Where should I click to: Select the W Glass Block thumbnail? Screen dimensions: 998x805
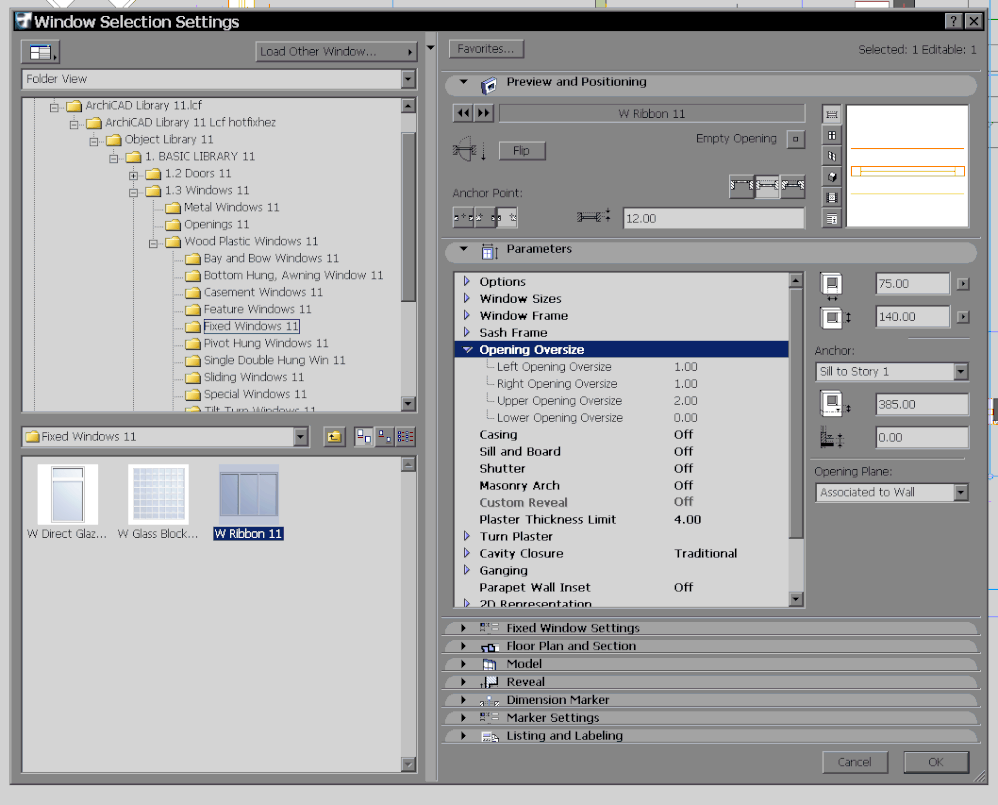coord(158,496)
